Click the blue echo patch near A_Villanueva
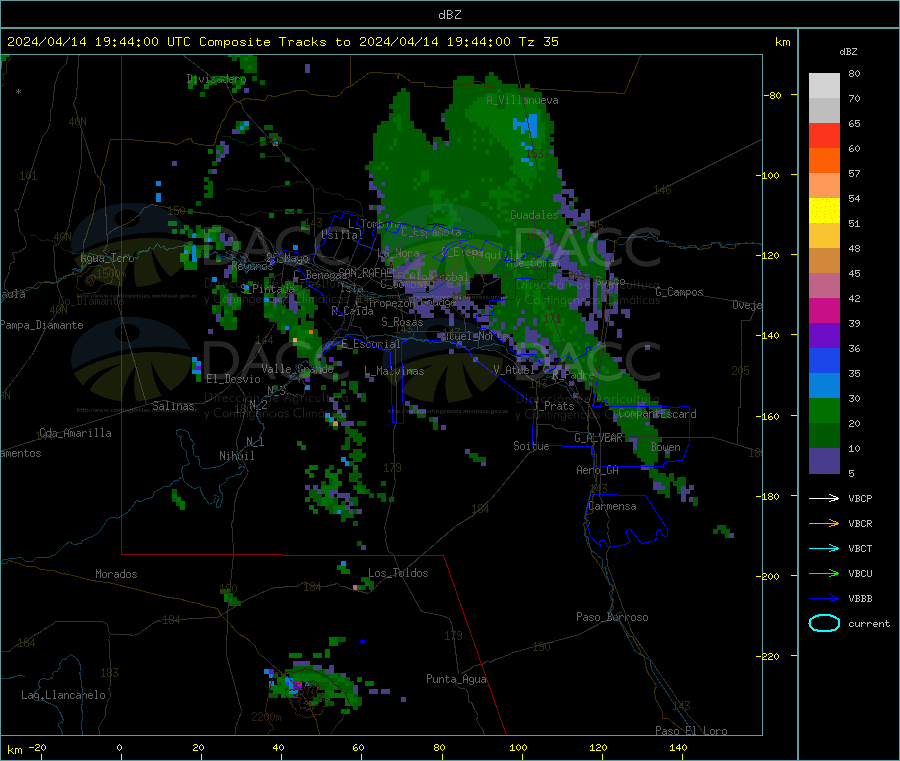Screen dimensions: 900x761 point(527,126)
